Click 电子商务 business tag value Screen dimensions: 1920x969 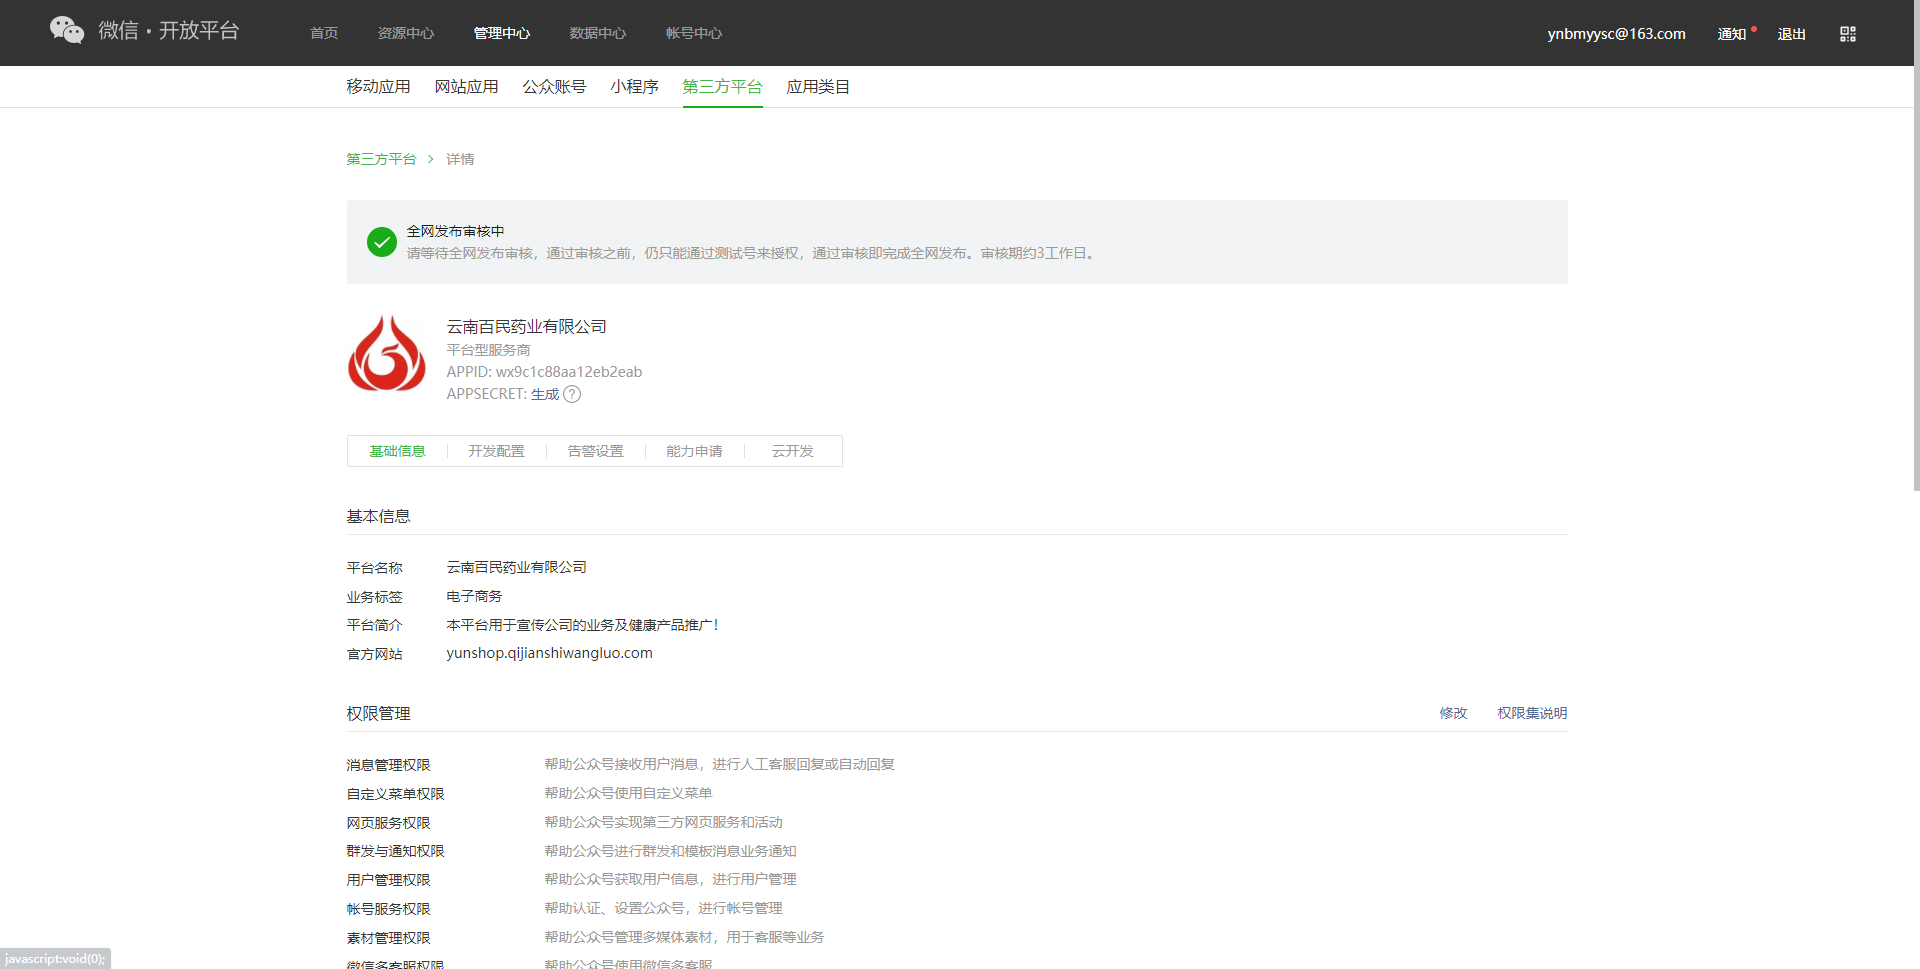tap(474, 596)
